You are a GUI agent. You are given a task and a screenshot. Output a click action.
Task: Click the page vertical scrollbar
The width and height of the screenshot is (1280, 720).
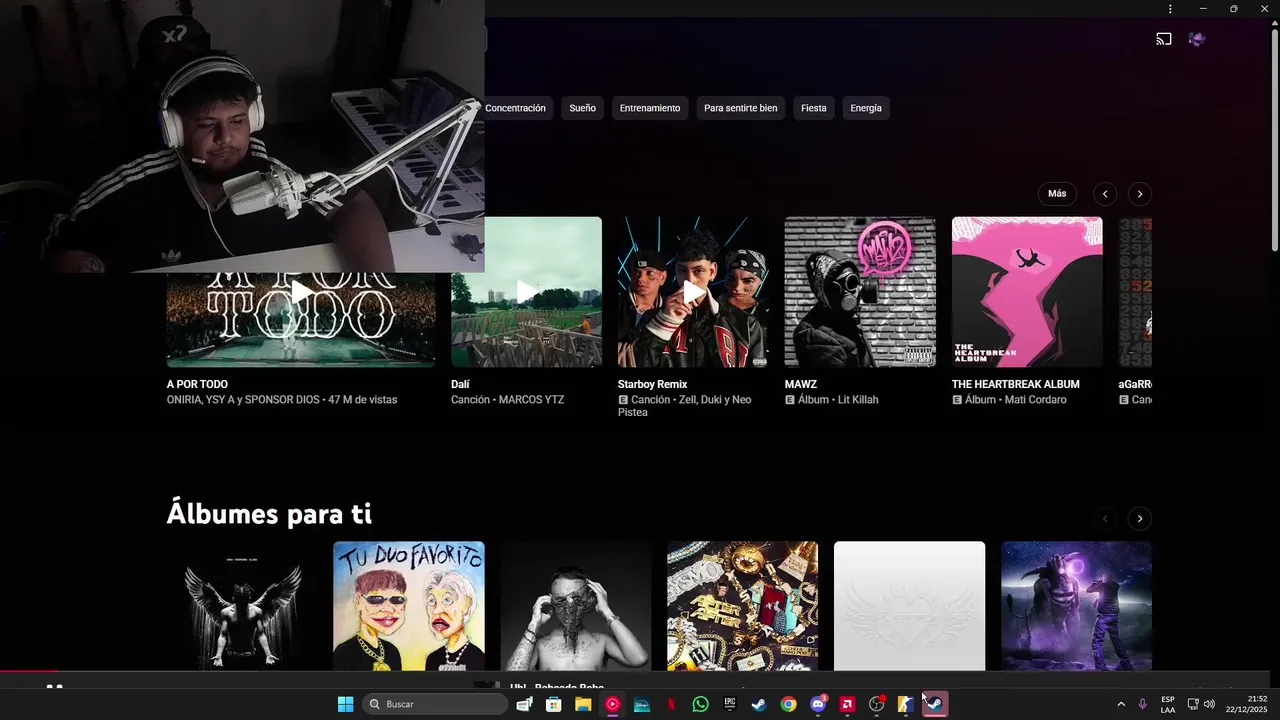(1274, 140)
